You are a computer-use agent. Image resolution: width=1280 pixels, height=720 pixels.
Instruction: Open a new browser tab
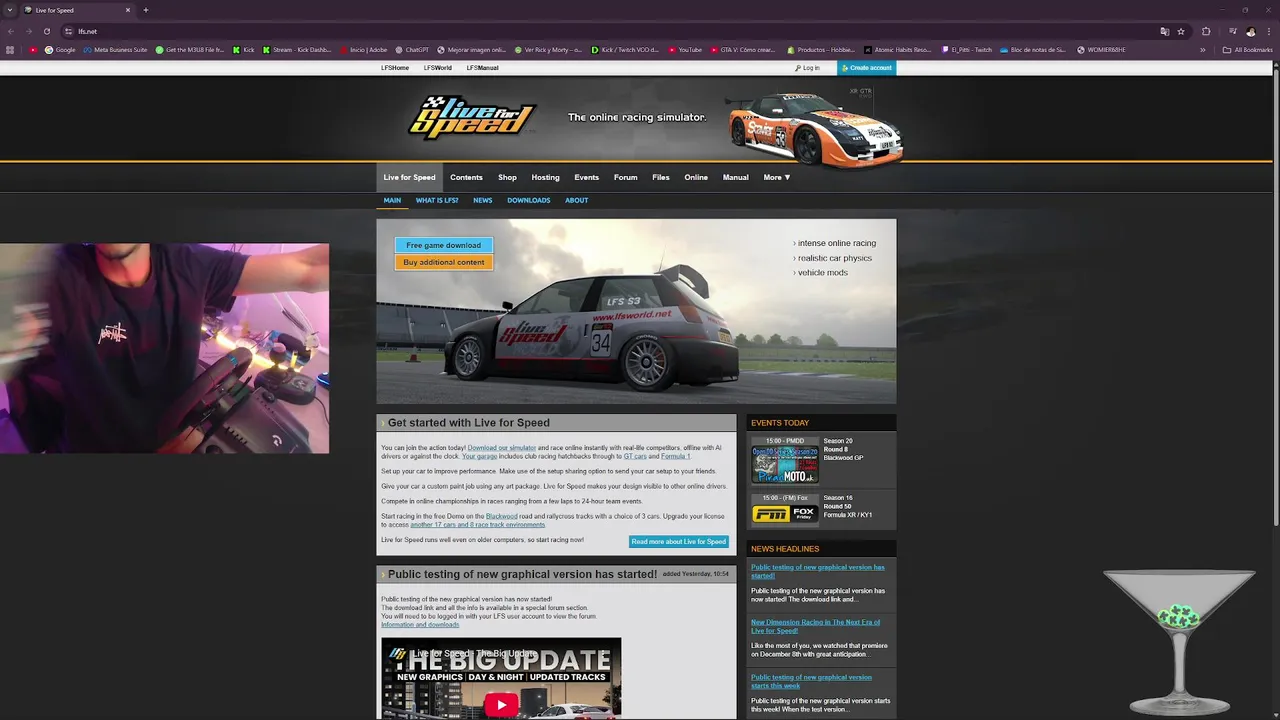[x=146, y=10]
